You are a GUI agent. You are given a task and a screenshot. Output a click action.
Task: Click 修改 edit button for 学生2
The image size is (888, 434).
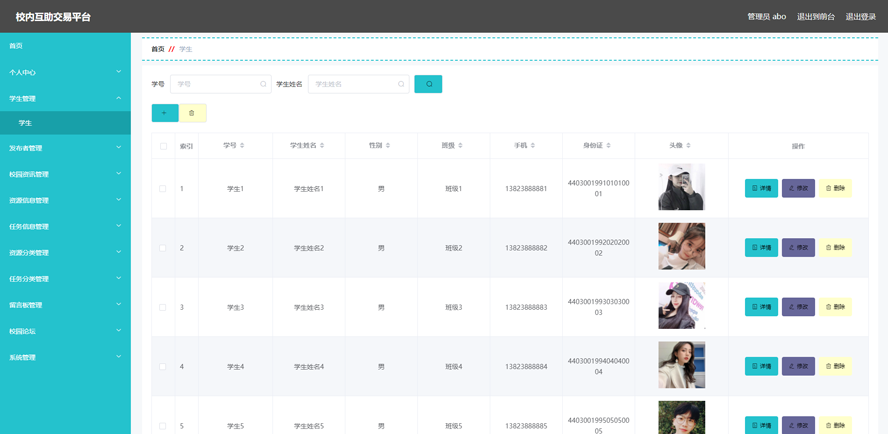pyautogui.click(x=798, y=247)
